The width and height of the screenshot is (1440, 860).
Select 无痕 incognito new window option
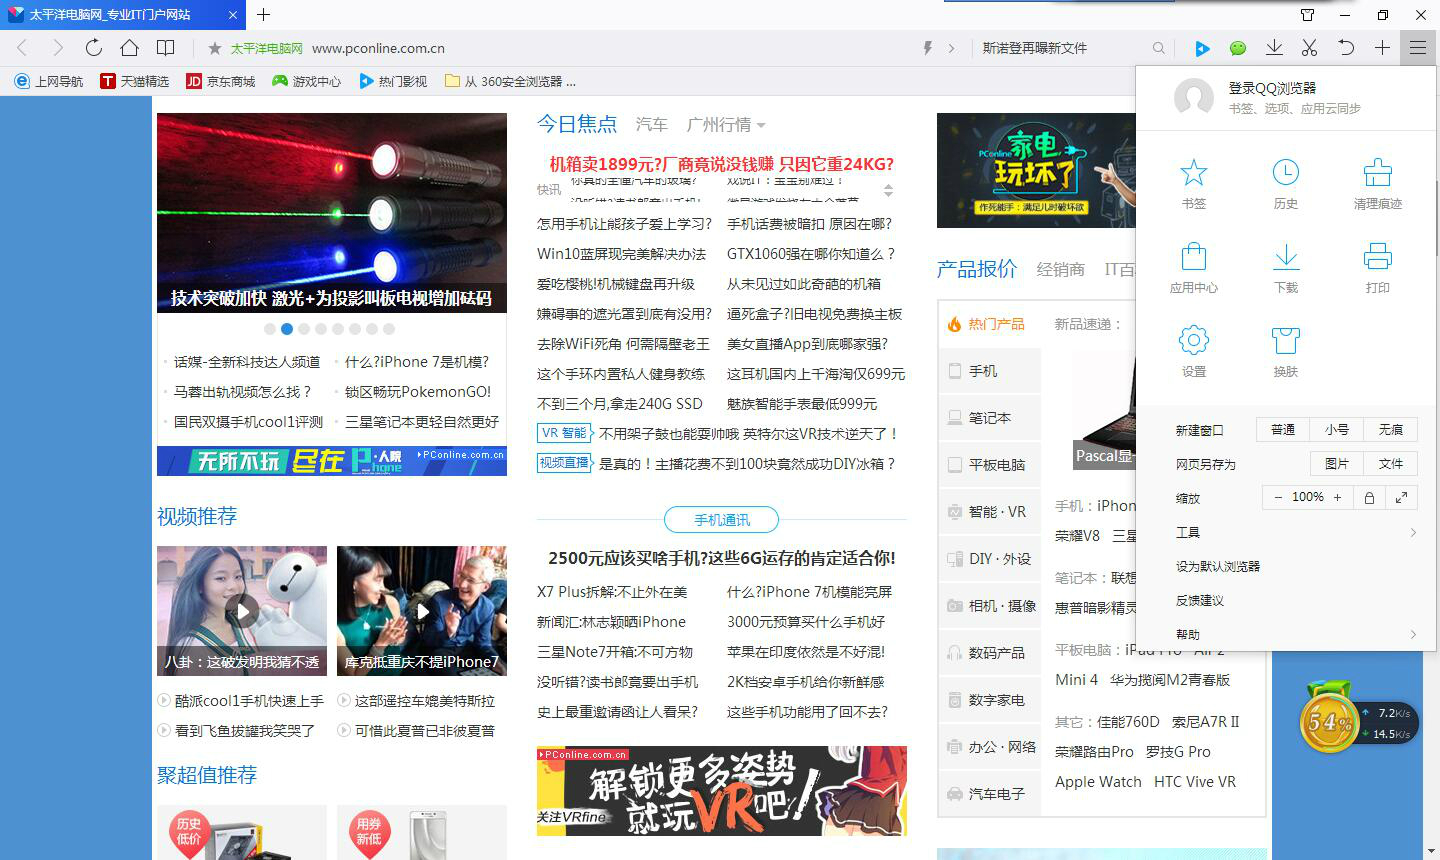click(1390, 430)
